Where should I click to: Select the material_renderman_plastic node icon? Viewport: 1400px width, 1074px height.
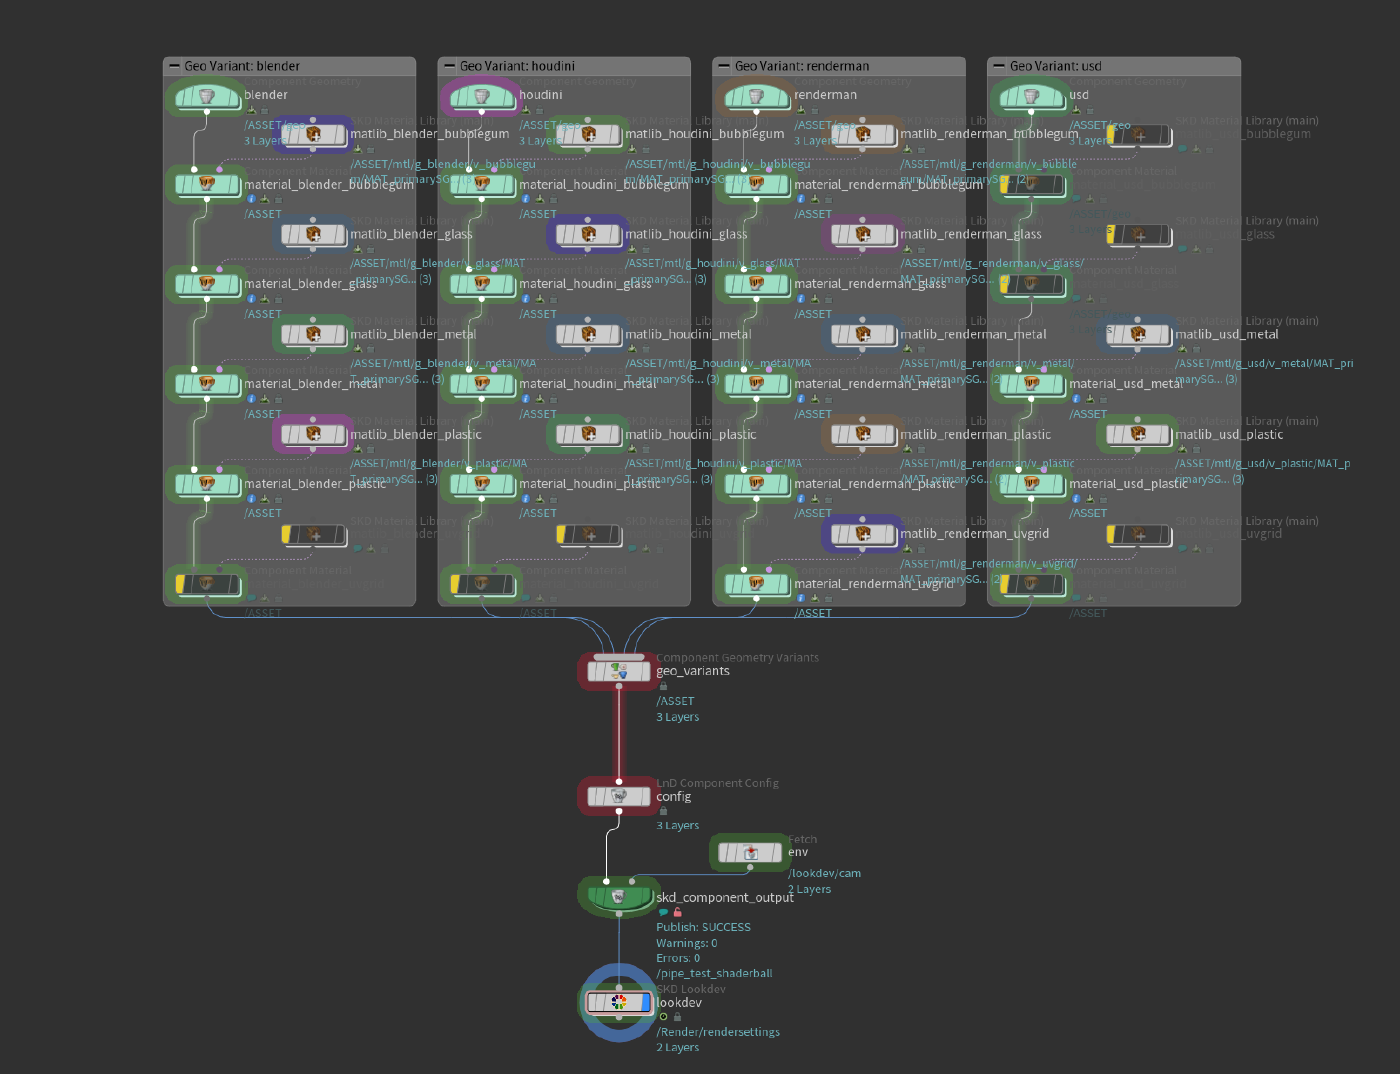[x=757, y=484]
